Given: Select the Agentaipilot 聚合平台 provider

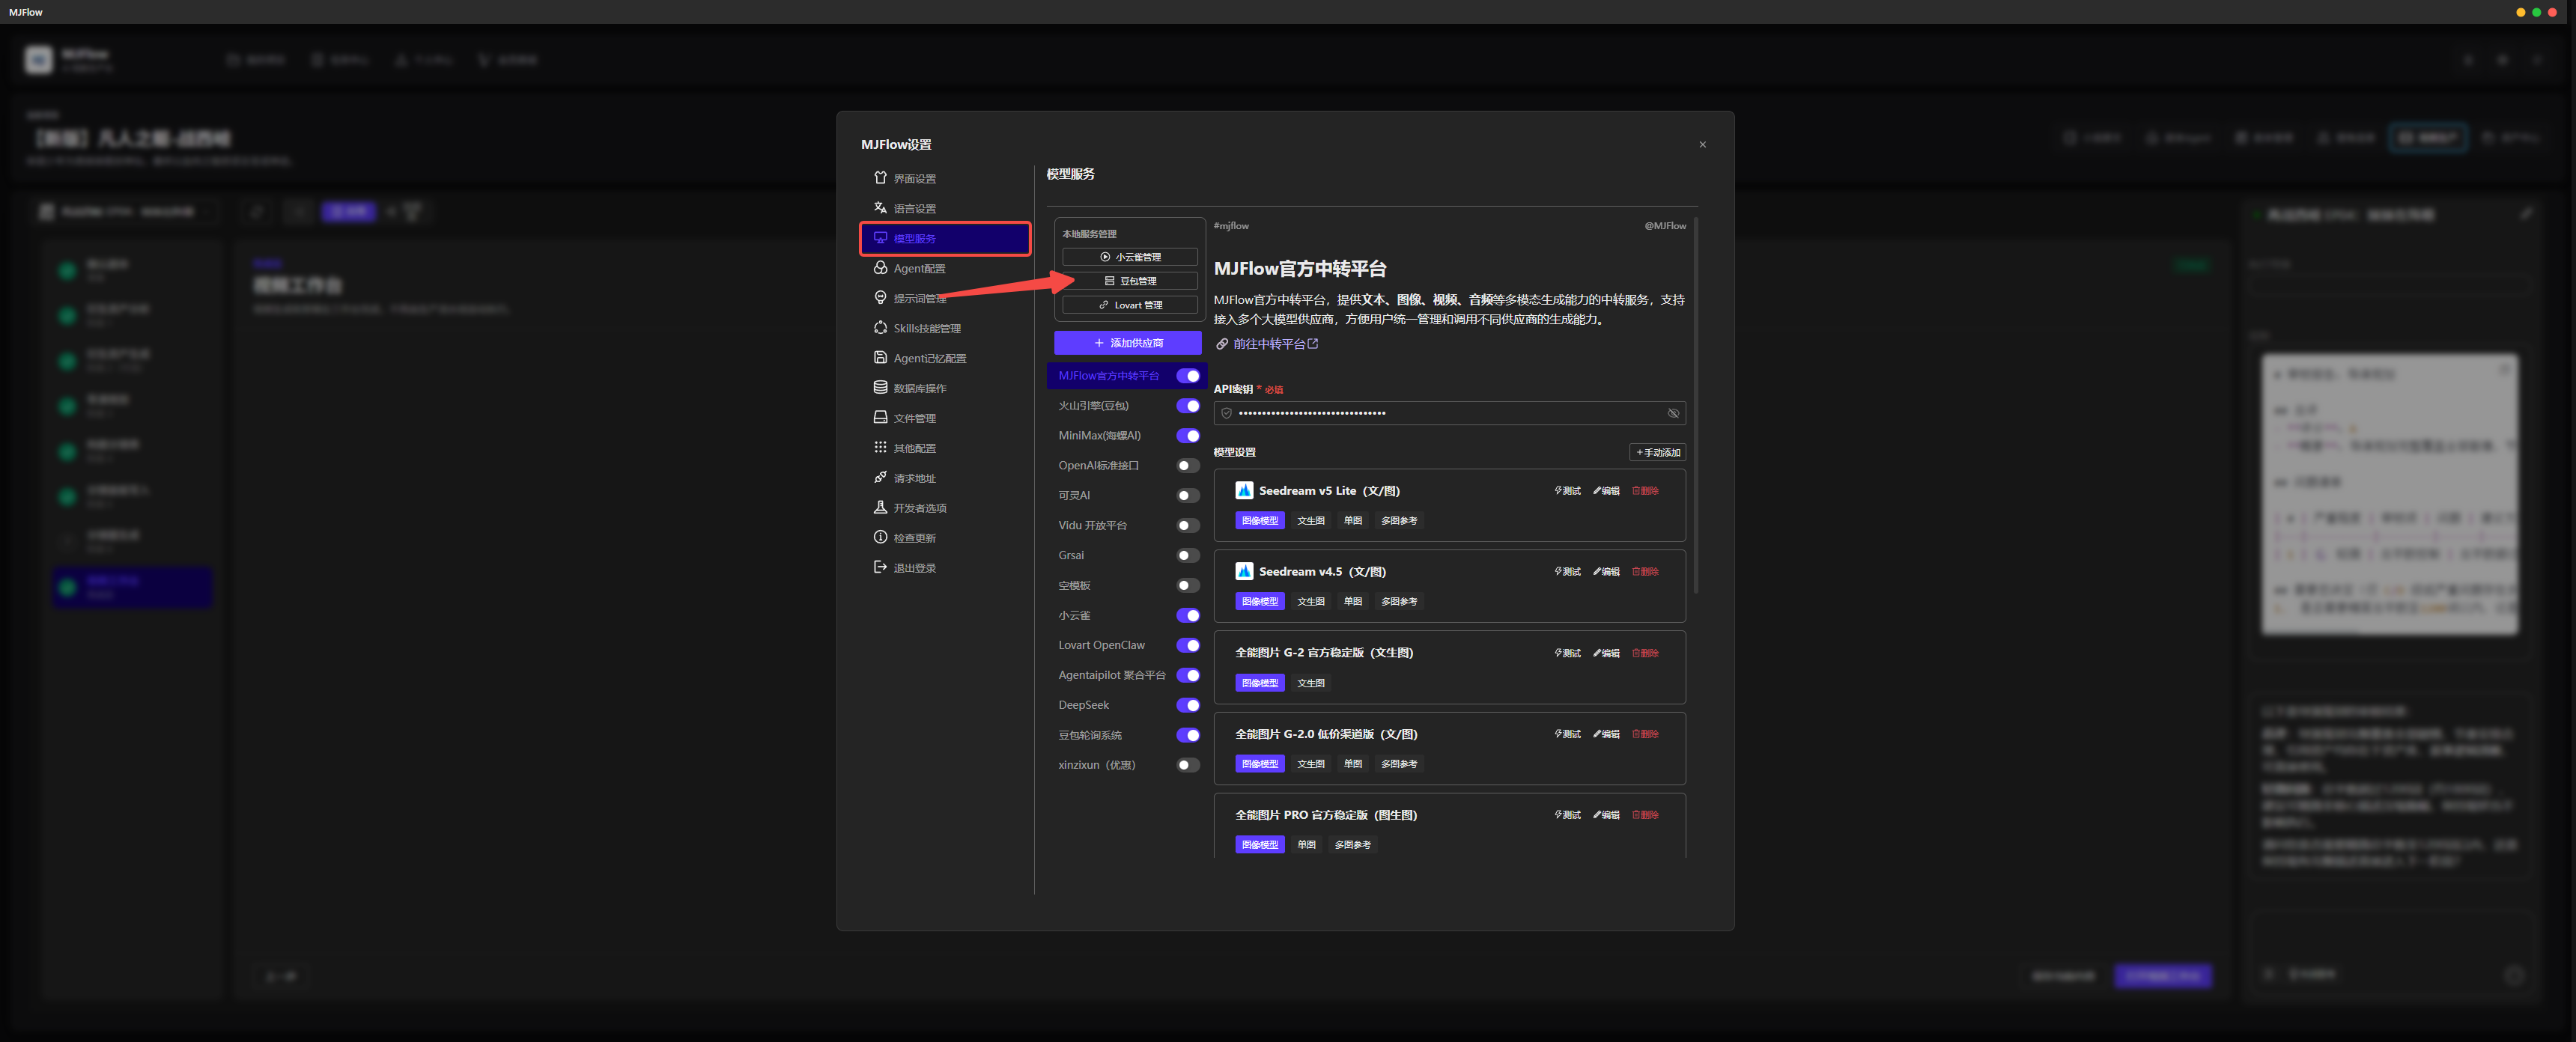Looking at the screenshot, I should (1127, 676).
